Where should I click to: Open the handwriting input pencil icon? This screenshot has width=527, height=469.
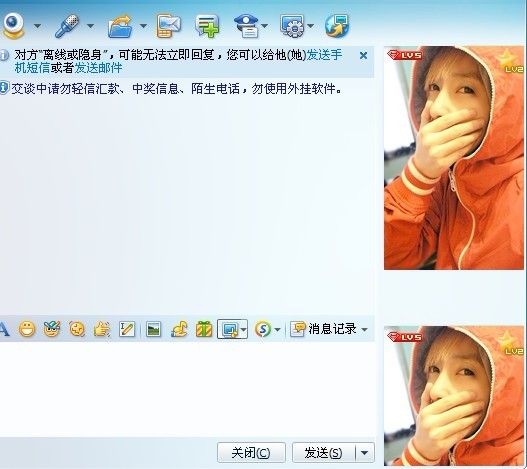(x=127, y=329)
